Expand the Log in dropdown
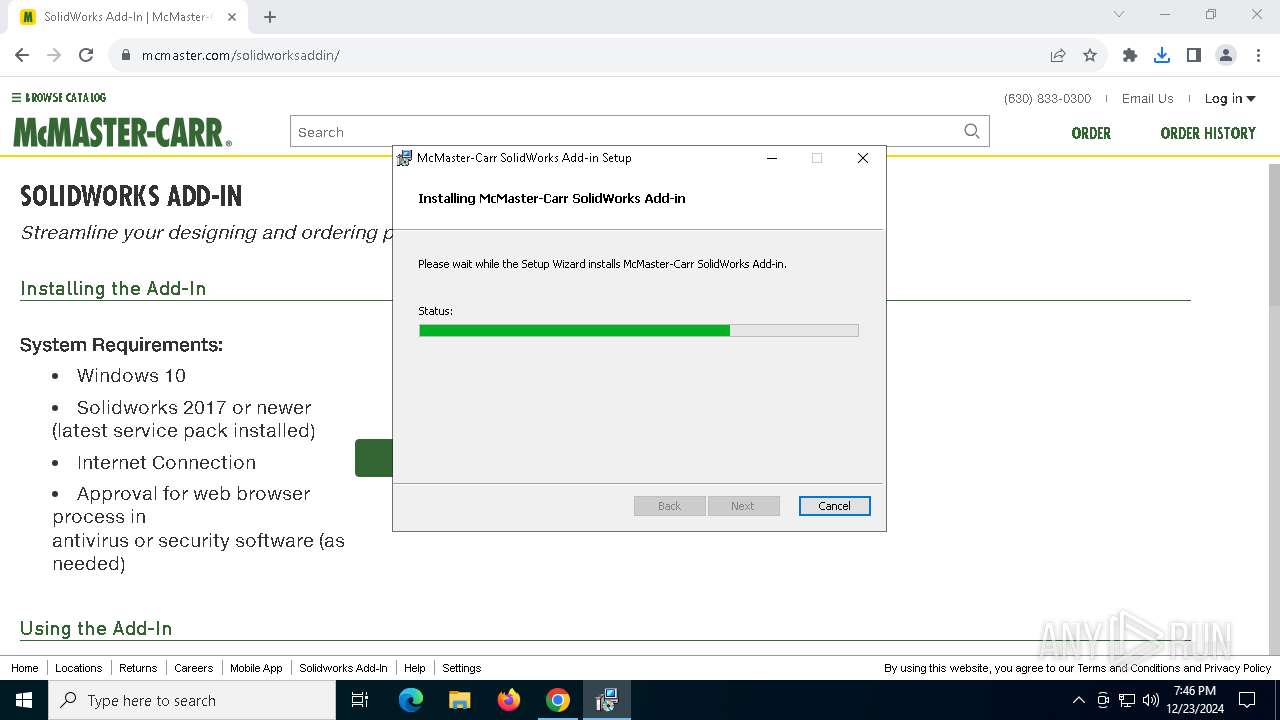 point(1230,98)
